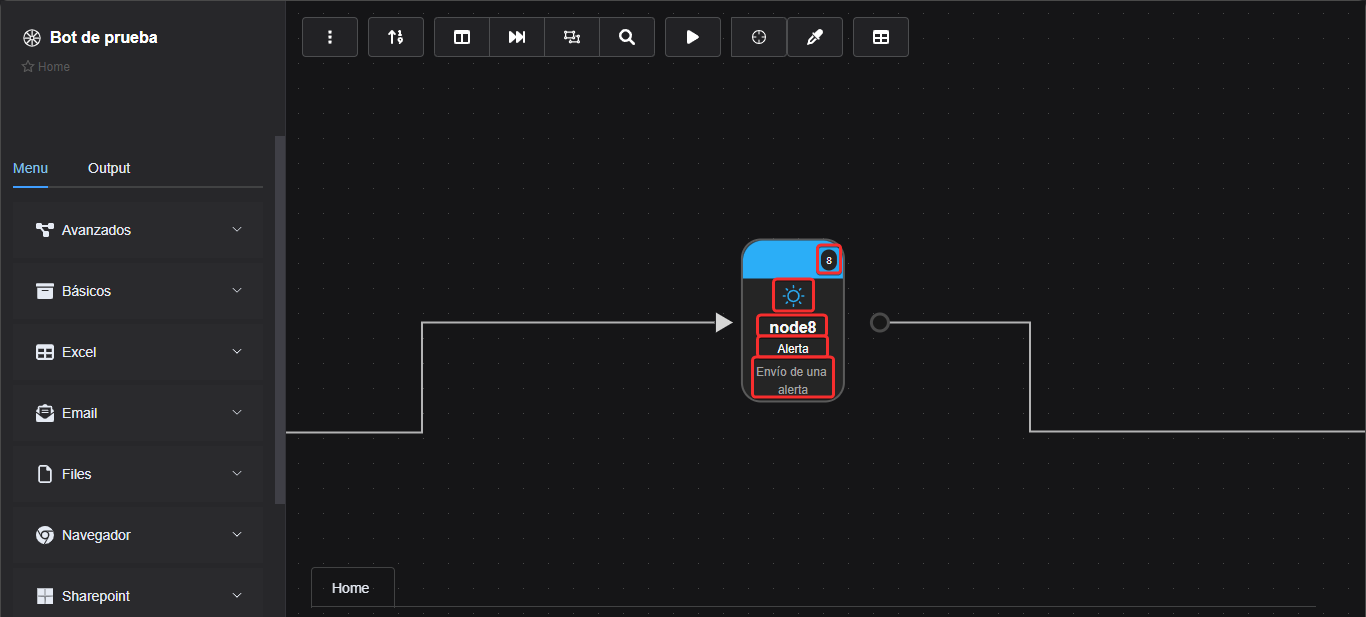Click the Bot de prueba title
The width and height of the screenshot is (1366, 617).
pos(104,38)
